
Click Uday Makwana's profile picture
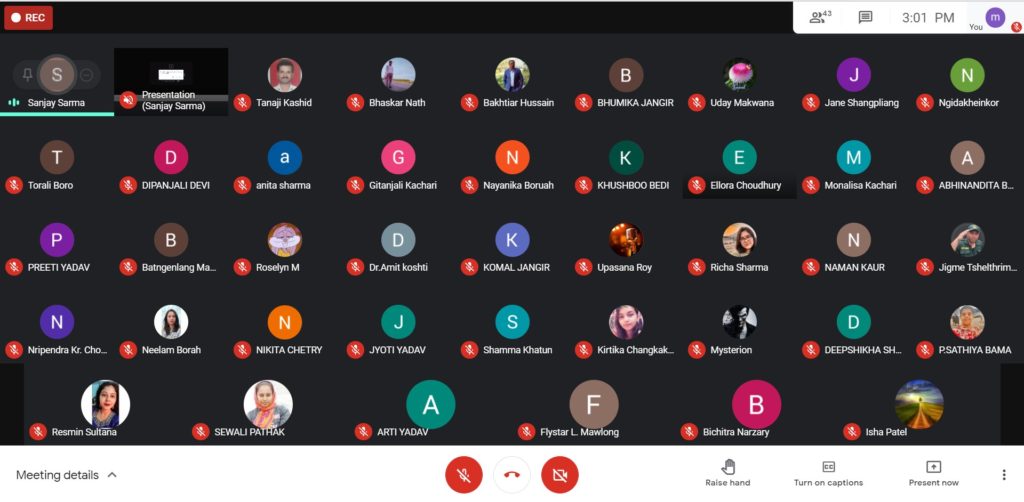coord(739,74)
